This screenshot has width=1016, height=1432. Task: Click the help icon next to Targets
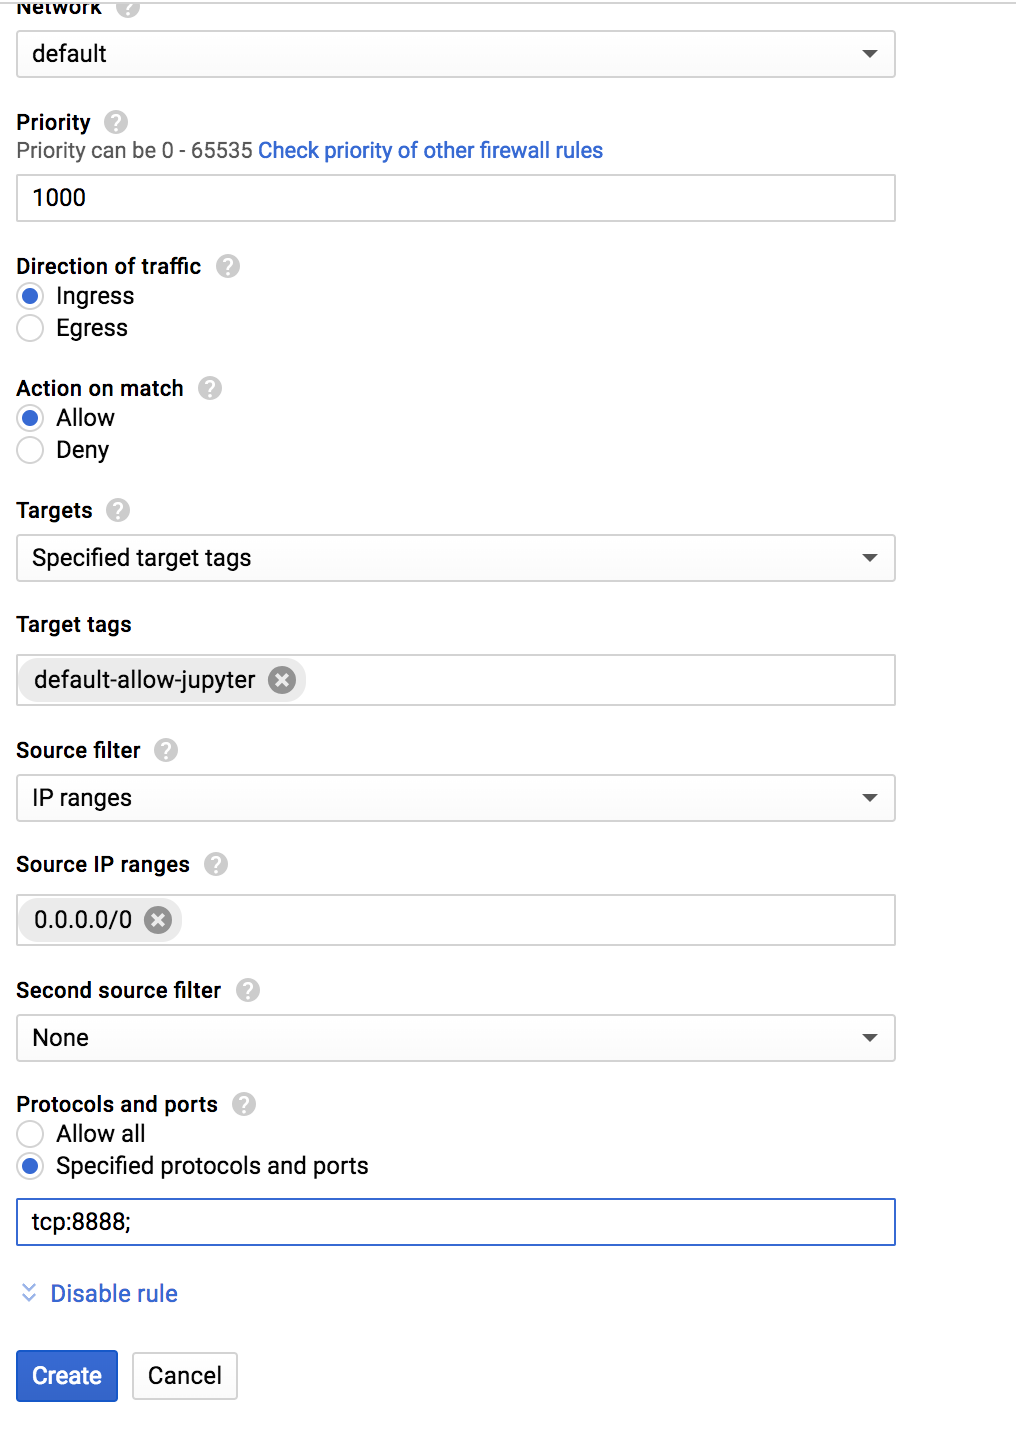118,510
